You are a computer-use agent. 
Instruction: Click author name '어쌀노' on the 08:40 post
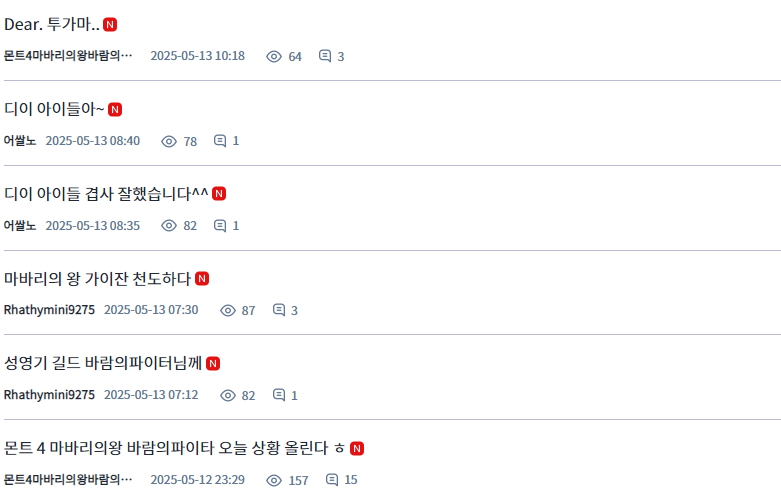point(20,141)
